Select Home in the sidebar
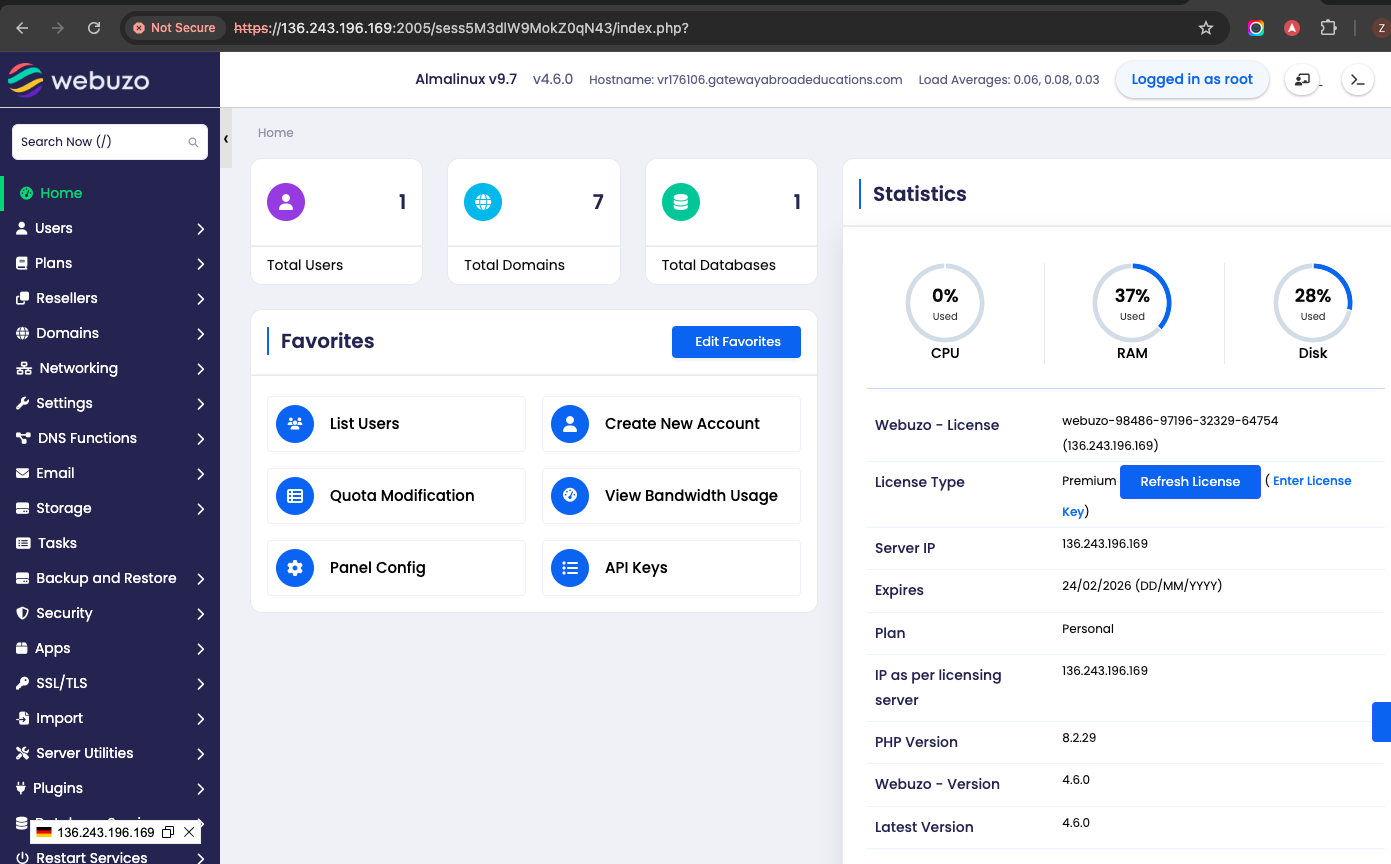This screenshot has width=1391, height=864. coord(61,193)
